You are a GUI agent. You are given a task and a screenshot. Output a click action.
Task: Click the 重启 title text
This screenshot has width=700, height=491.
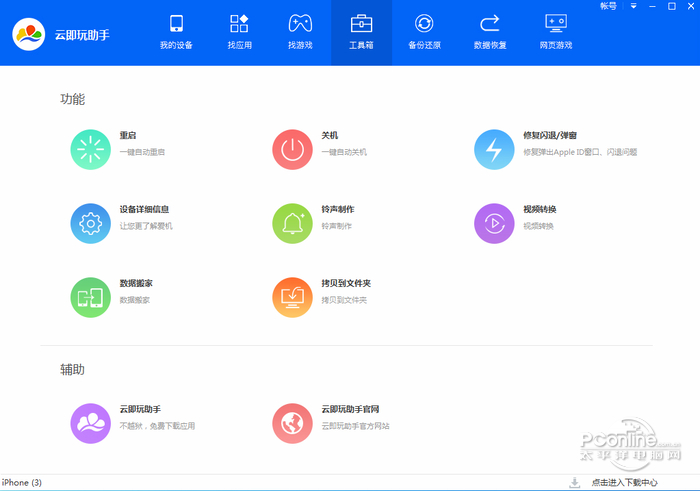pos(128,135)
